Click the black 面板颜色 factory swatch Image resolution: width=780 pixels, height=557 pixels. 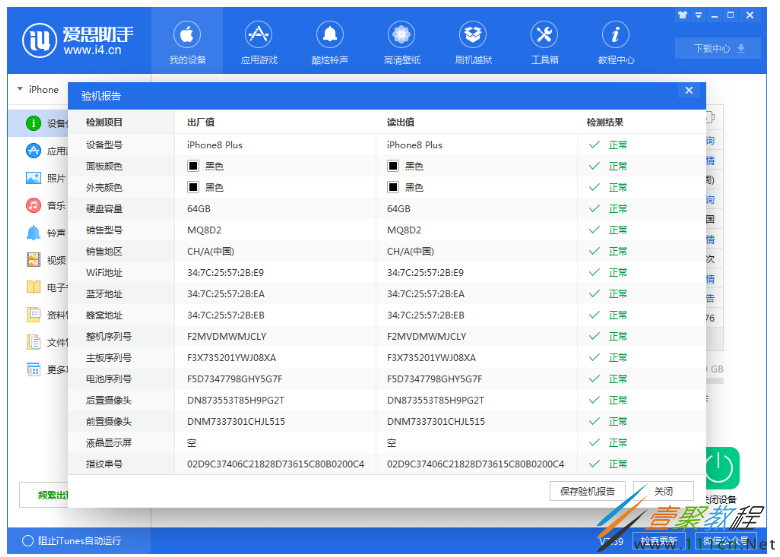tap(193, 166)
